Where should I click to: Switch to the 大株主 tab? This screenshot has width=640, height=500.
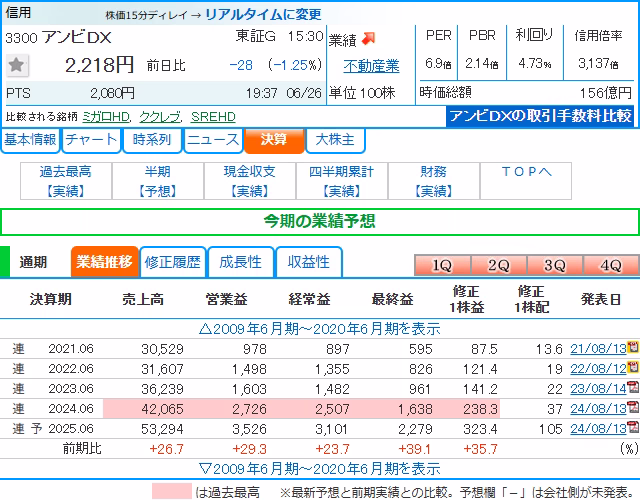335,140
